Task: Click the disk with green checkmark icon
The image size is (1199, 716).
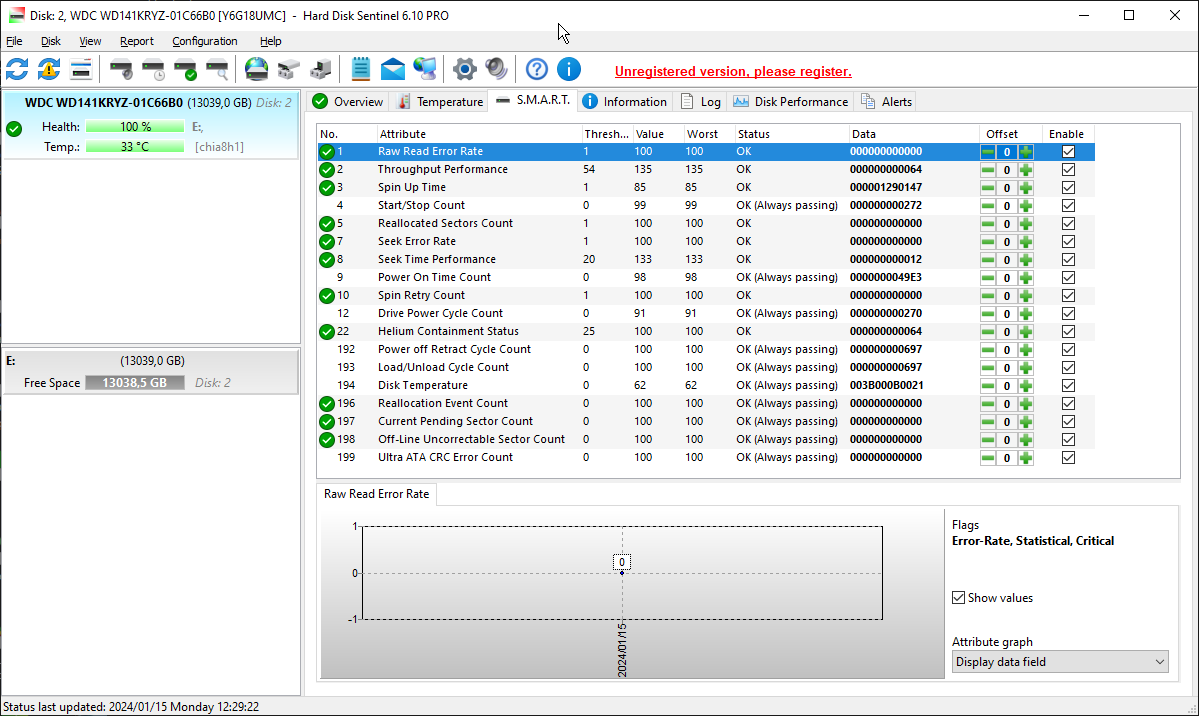Action: (x=185, y=70)
